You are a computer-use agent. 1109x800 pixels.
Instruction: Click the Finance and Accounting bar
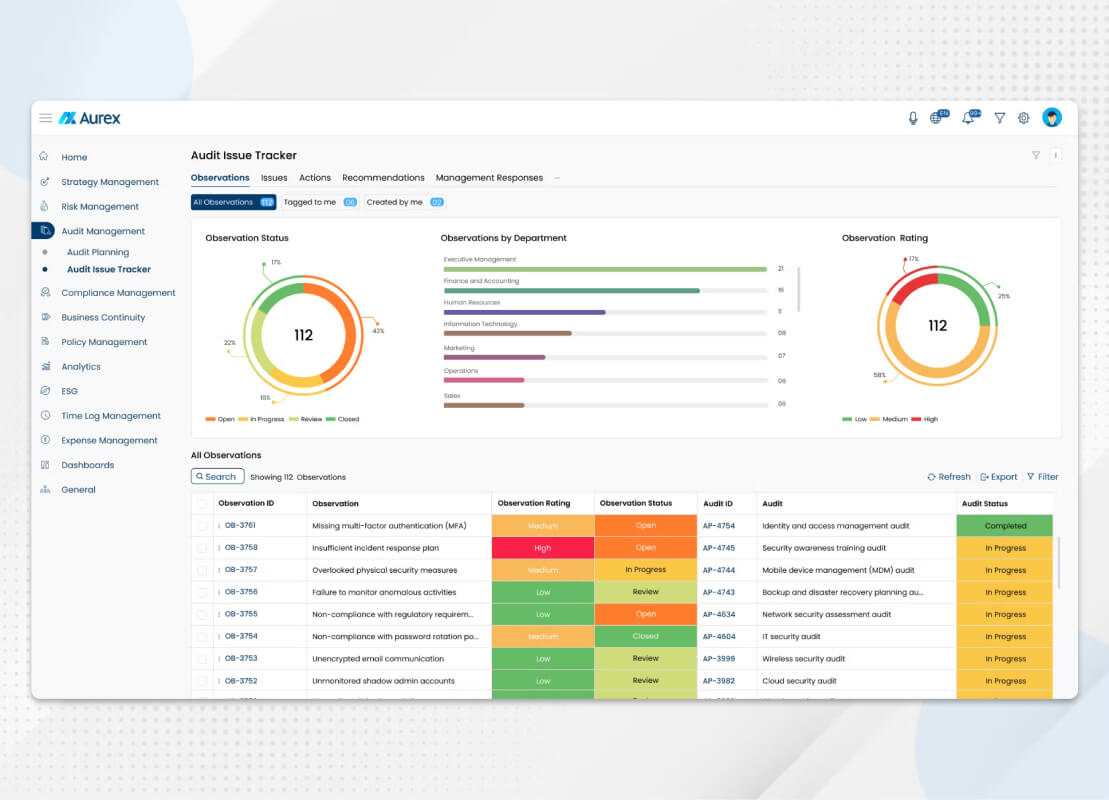(571, 291)
